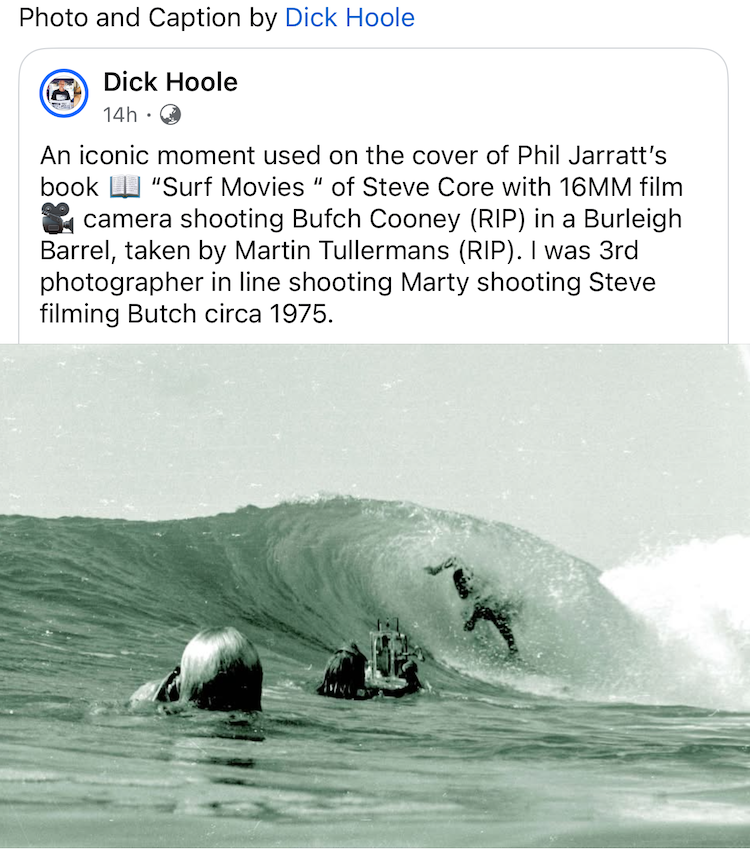Open the black-and-white surf photo

click(x=375, y=595)
